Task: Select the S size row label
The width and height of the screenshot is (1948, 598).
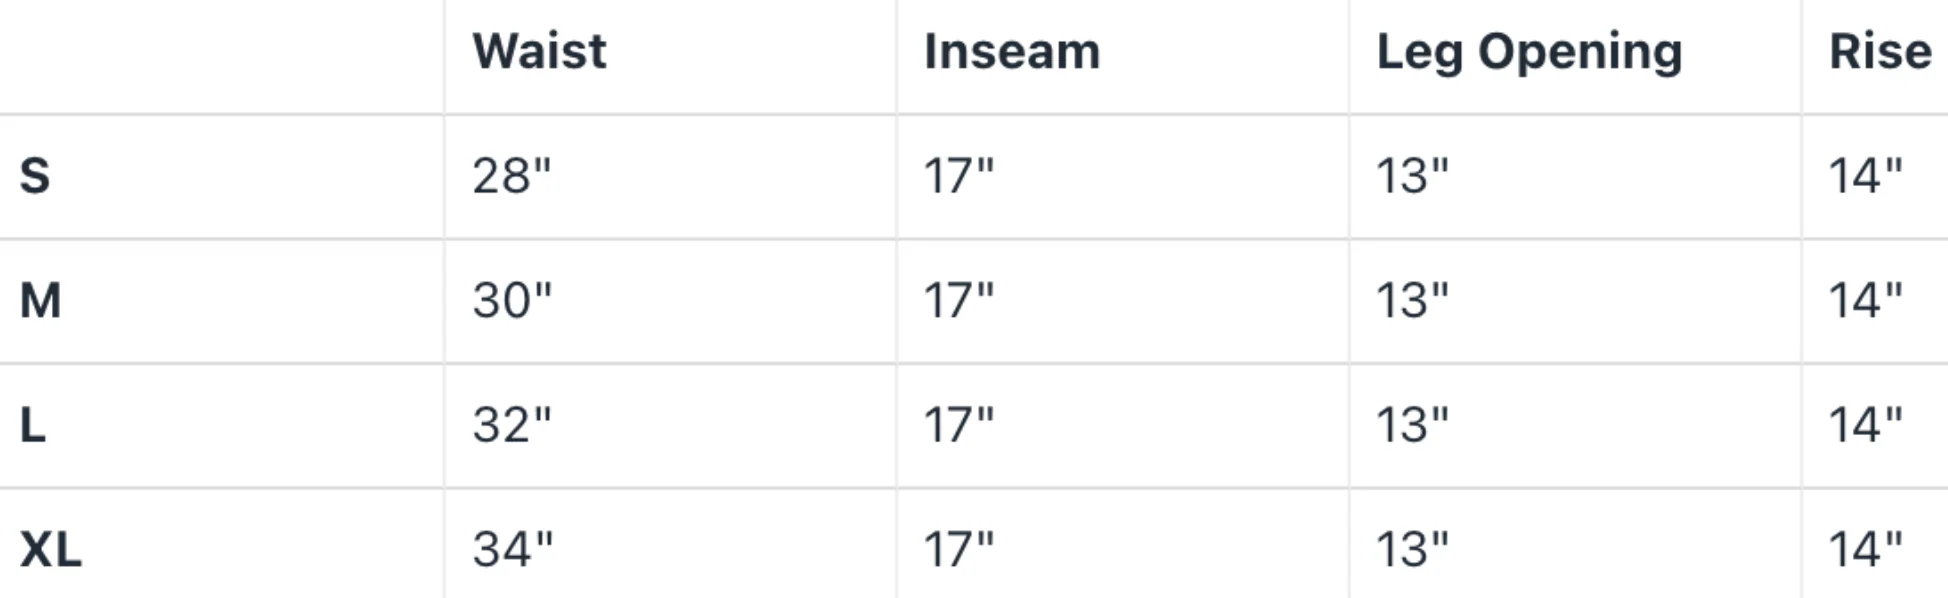Action: [x=35, y=176]
